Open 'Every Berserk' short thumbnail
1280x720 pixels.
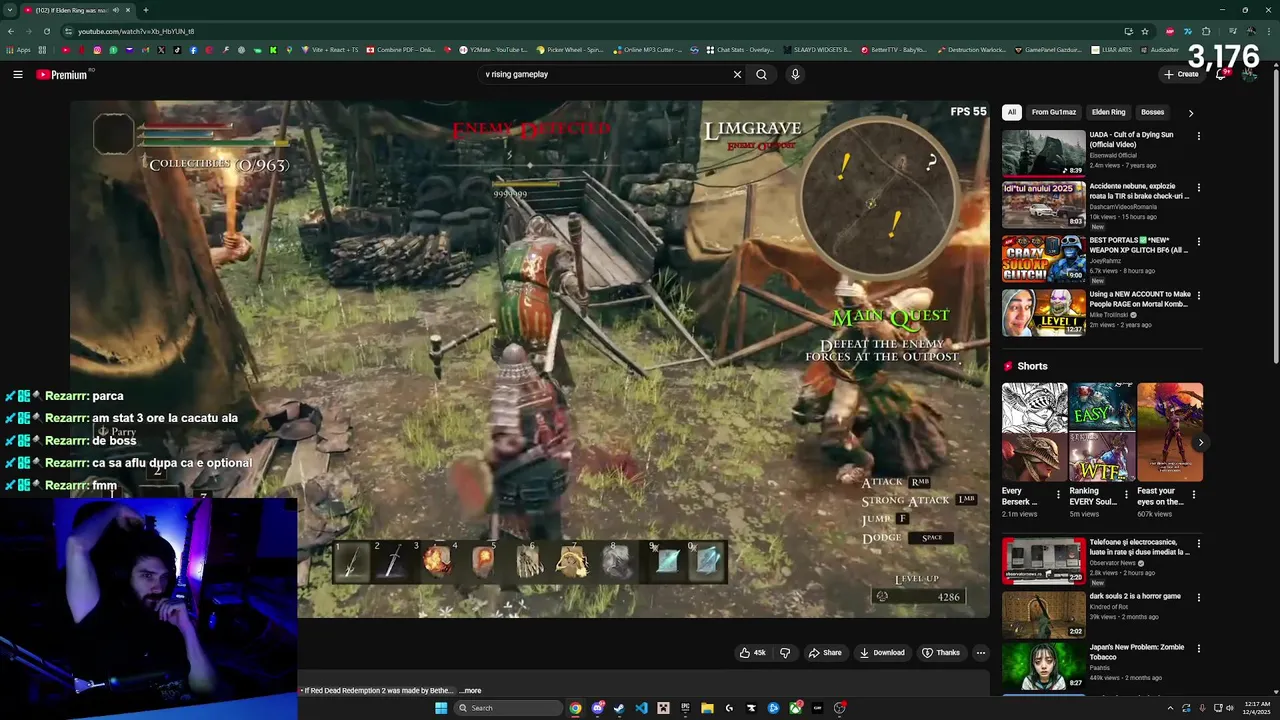point(1034,432)
